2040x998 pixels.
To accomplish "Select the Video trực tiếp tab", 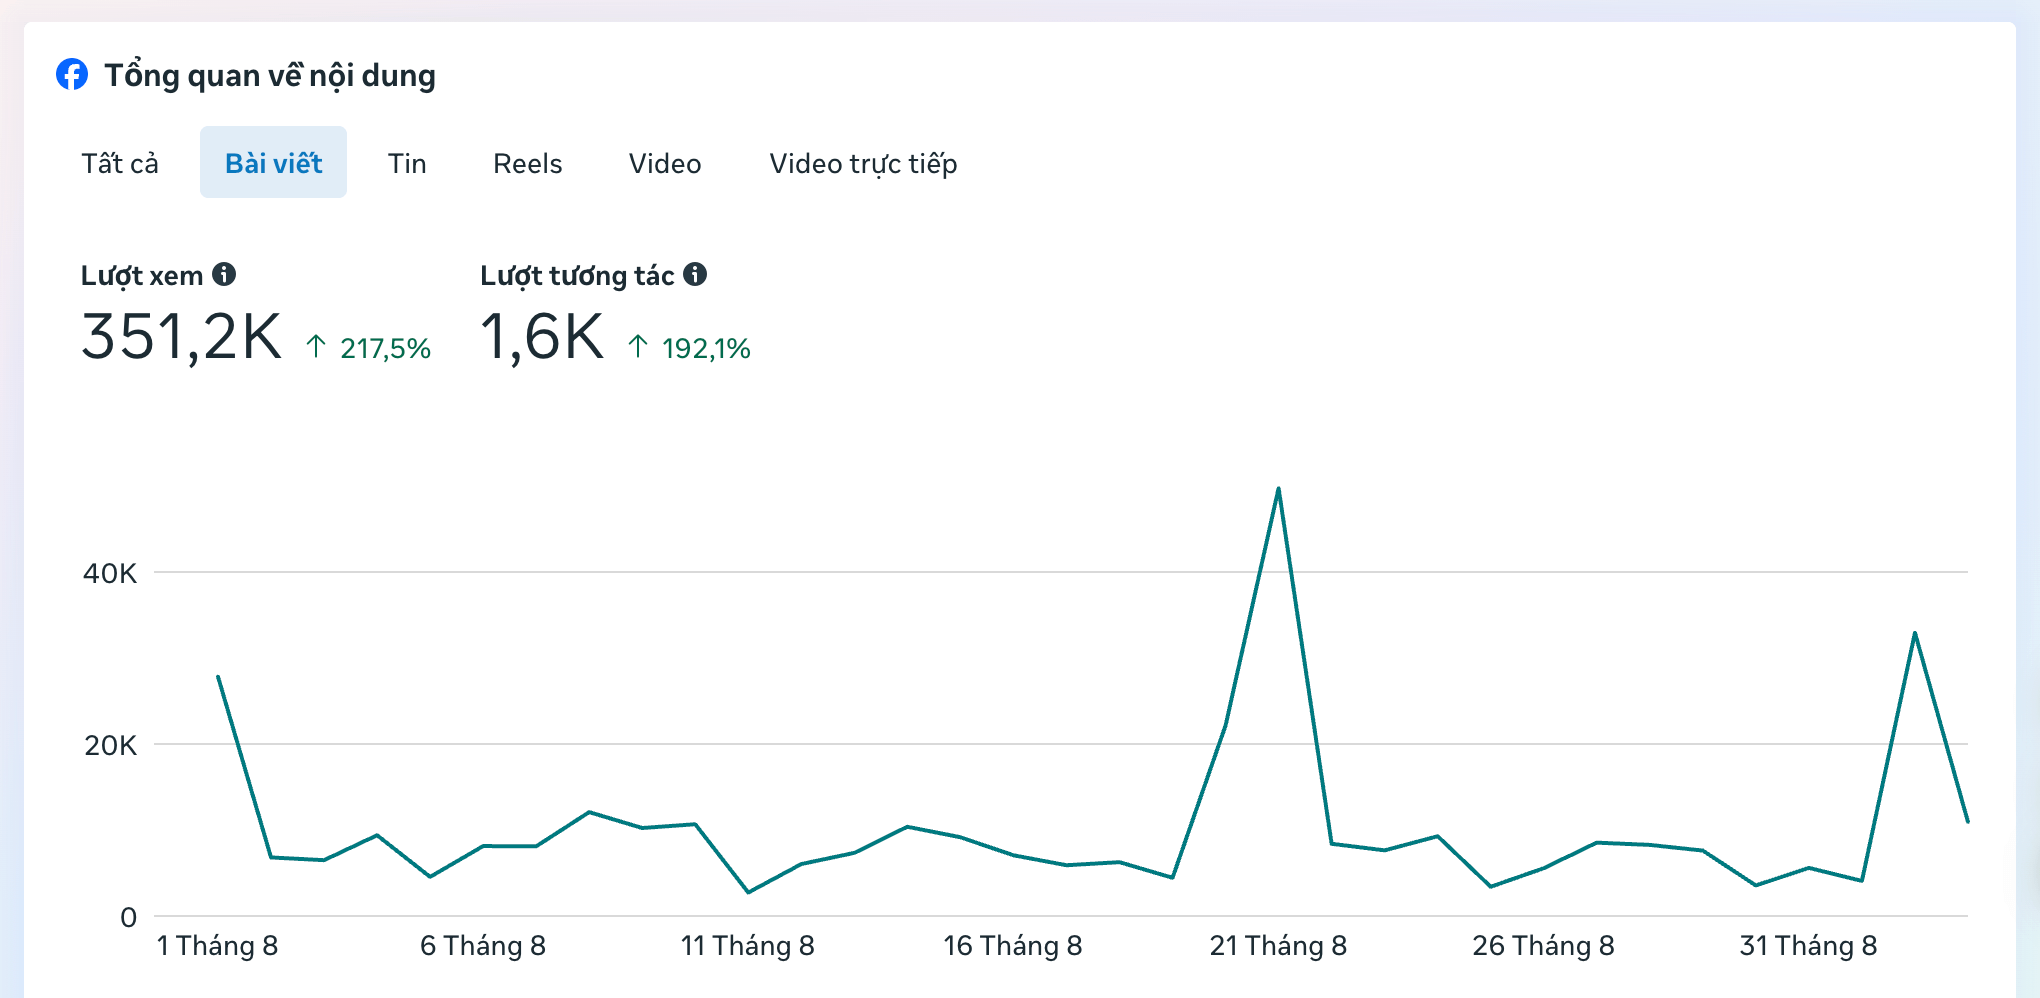I will 863,163.
